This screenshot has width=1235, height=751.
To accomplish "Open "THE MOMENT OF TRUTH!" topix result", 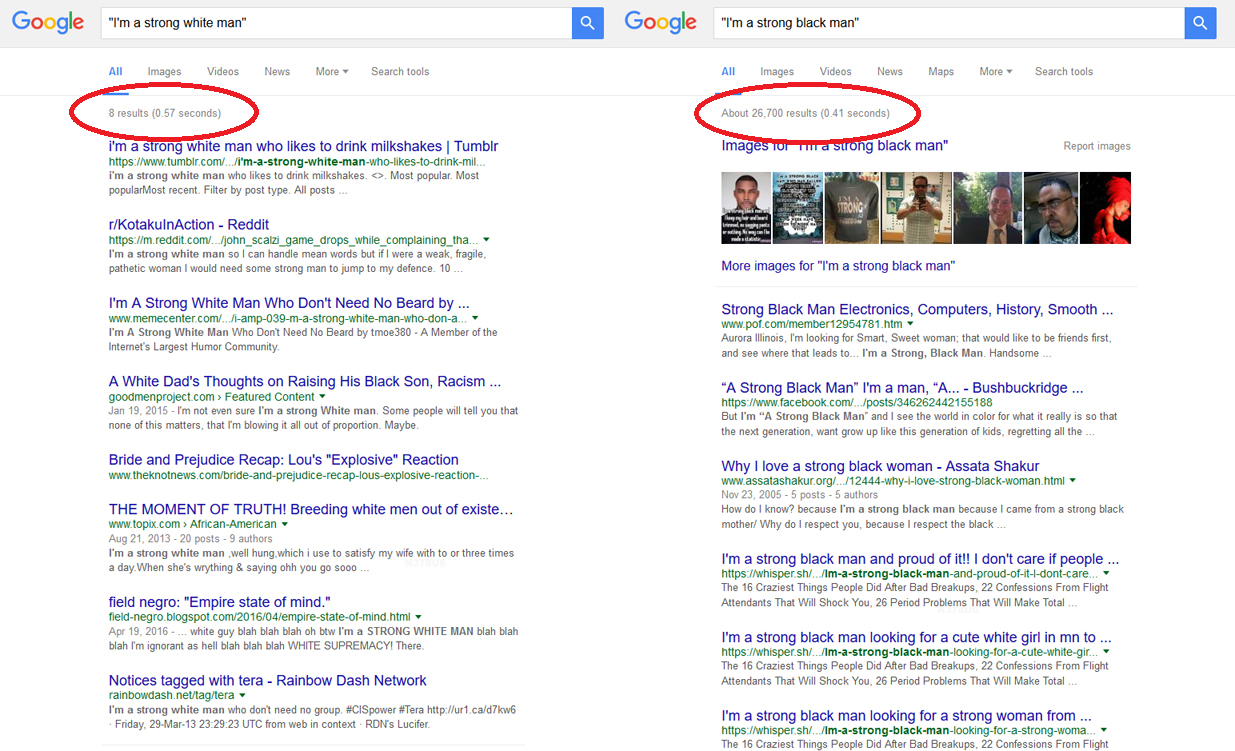I will 311,509.
